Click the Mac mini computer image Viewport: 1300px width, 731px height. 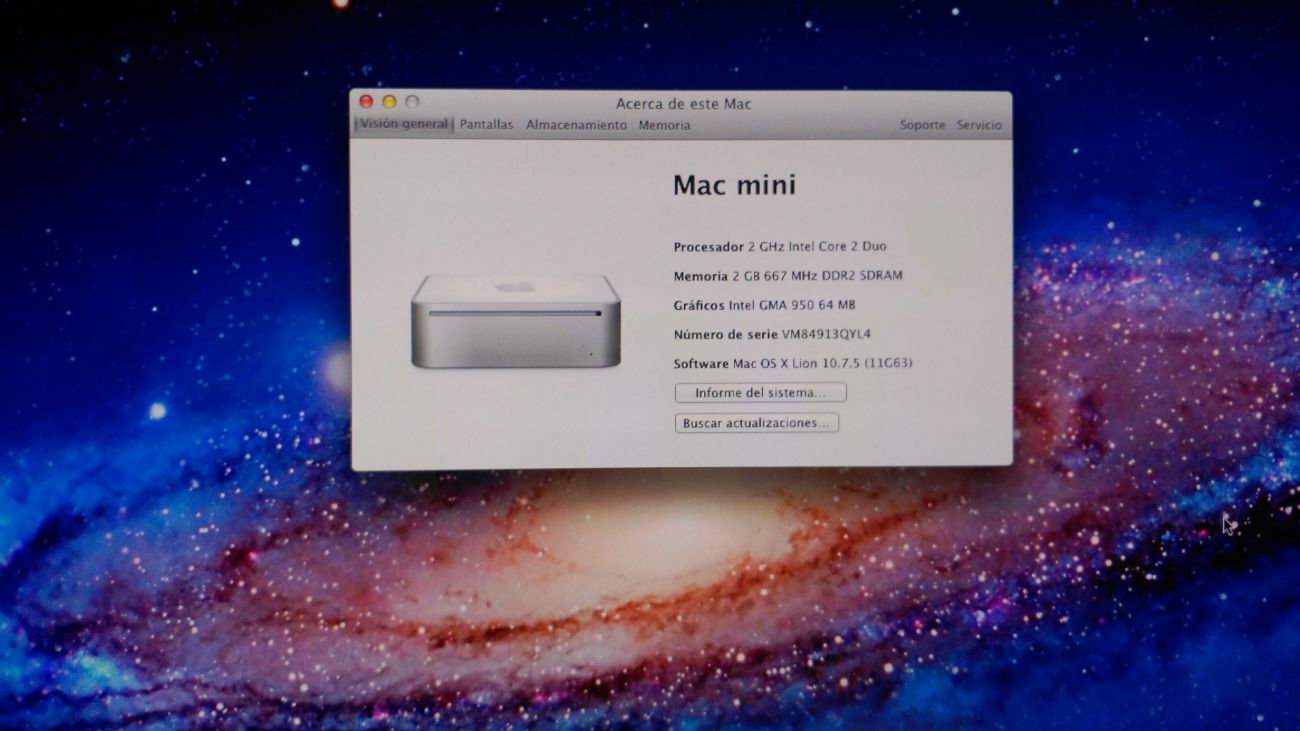click(x=515, y=320)
